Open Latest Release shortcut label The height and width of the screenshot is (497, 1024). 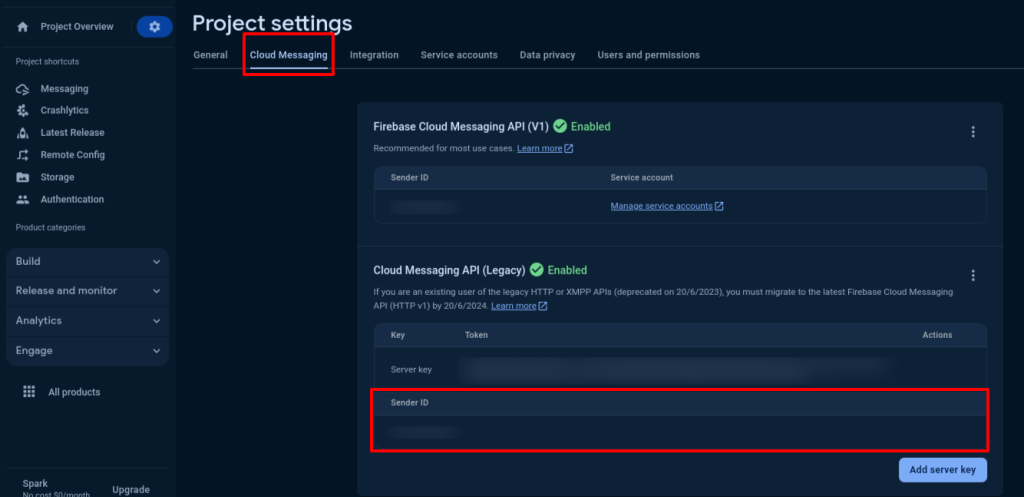click(x=72, y=133)
